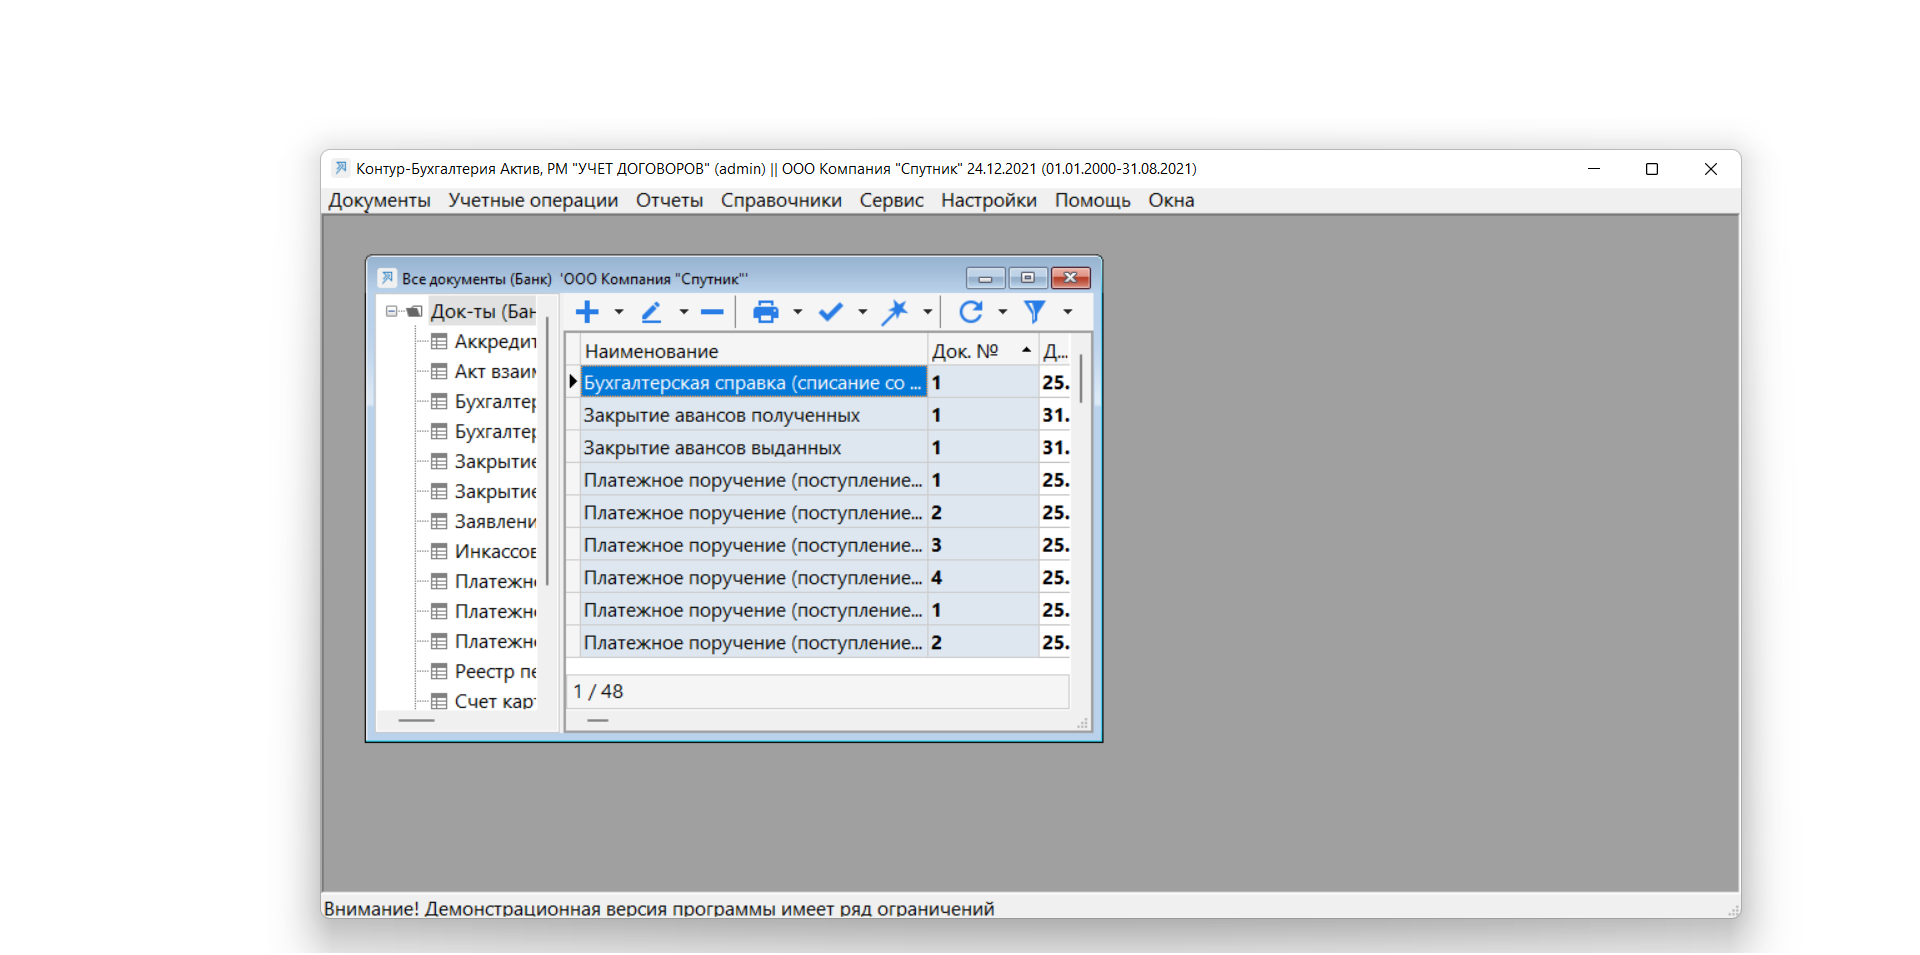This screenshot has width=1920, height=955.
Task: Open the Сервис menu
Action: pyautogui.click(x=891, y=200)
